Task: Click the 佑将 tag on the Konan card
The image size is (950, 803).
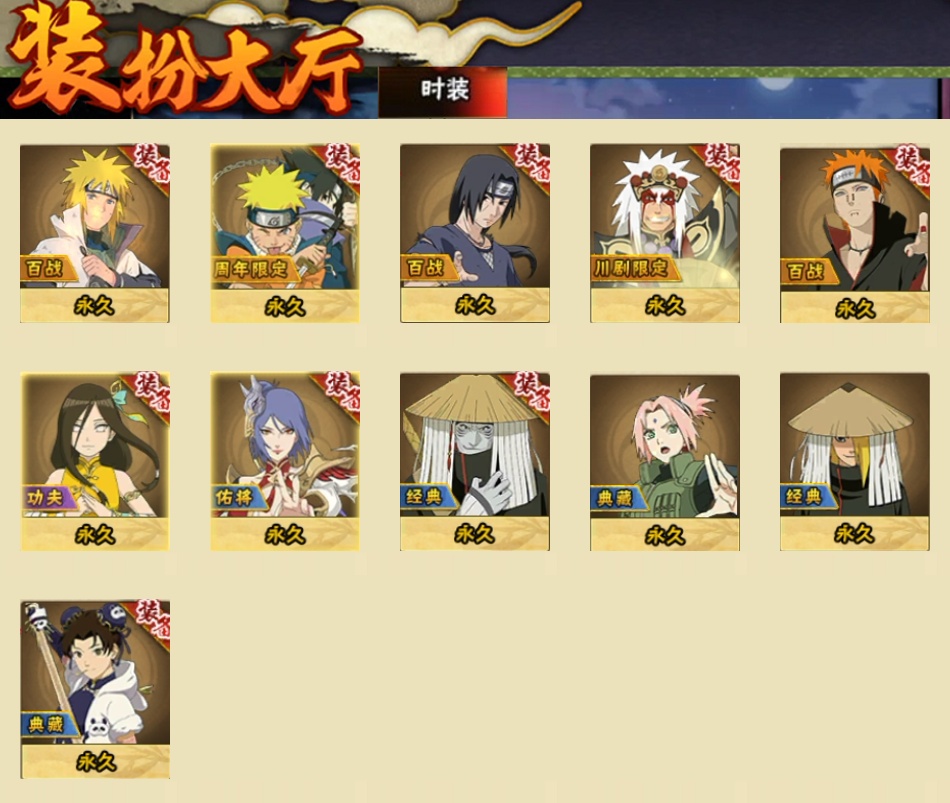Action: point(238,498)
